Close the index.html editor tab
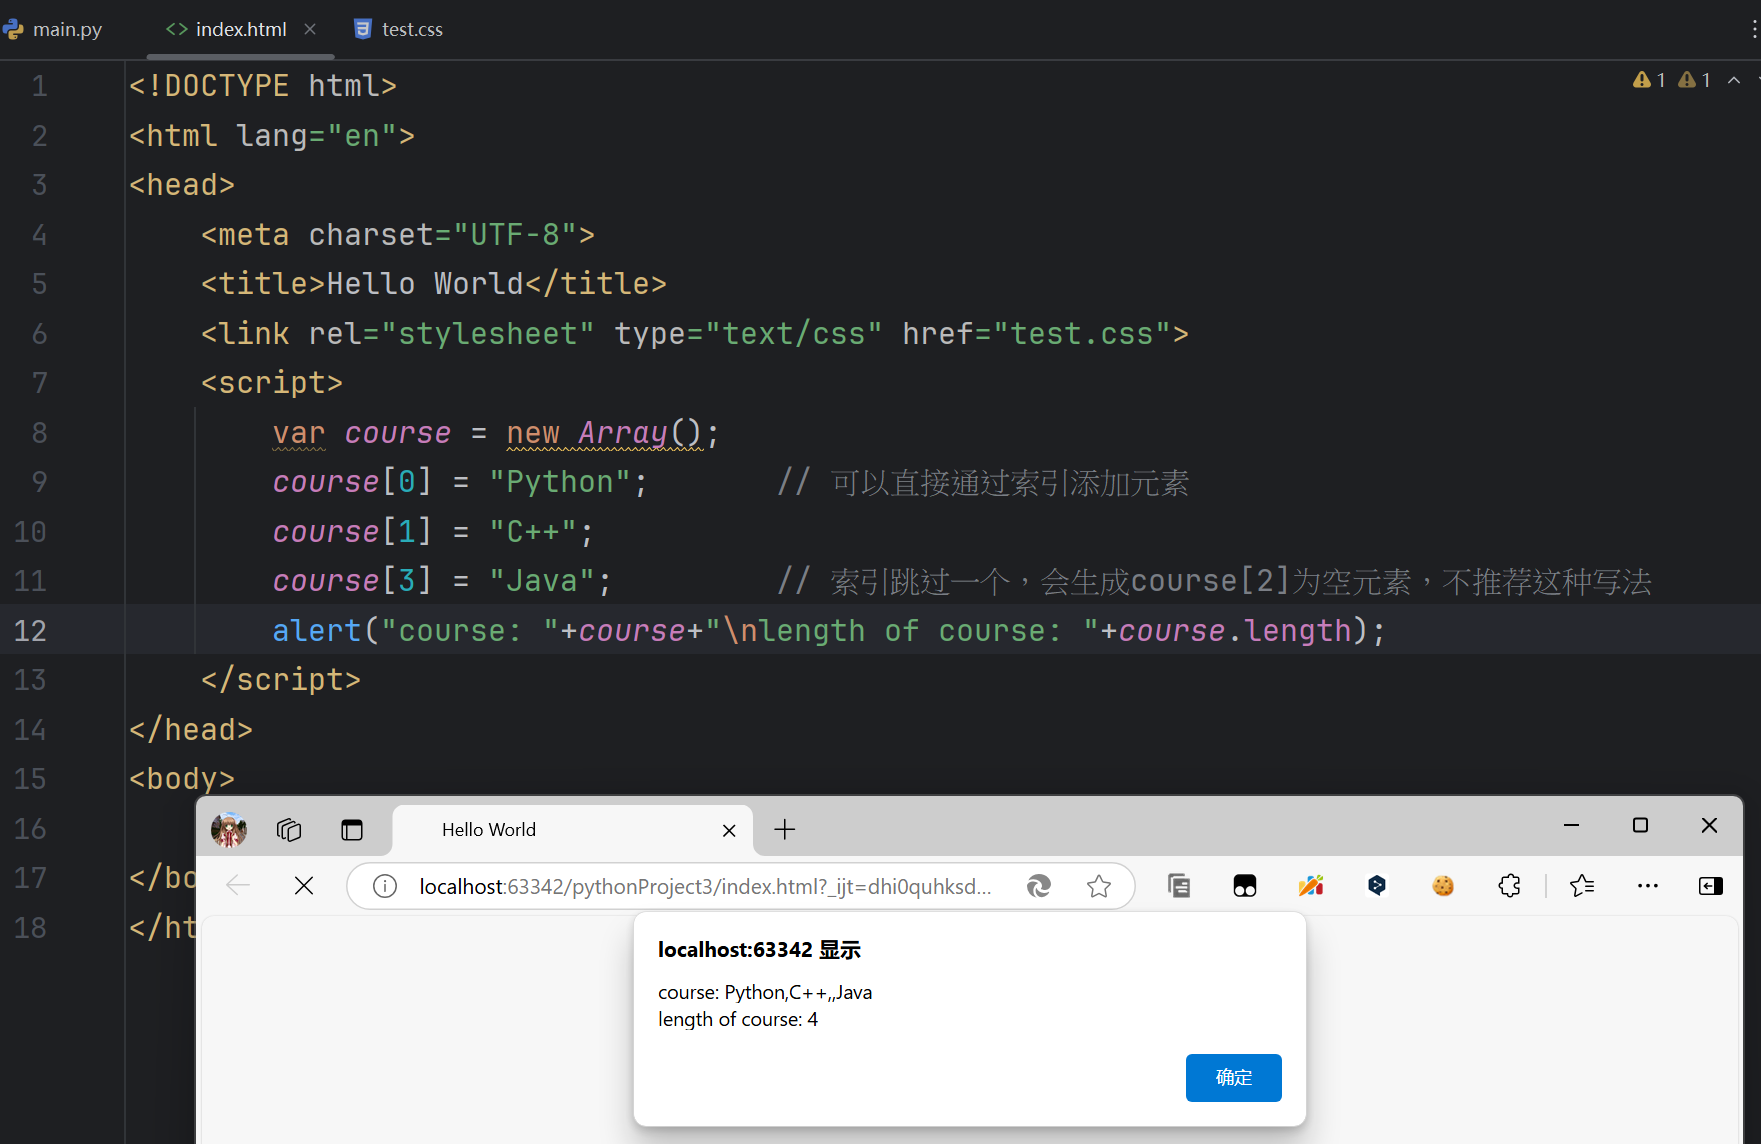 (310, 29)
